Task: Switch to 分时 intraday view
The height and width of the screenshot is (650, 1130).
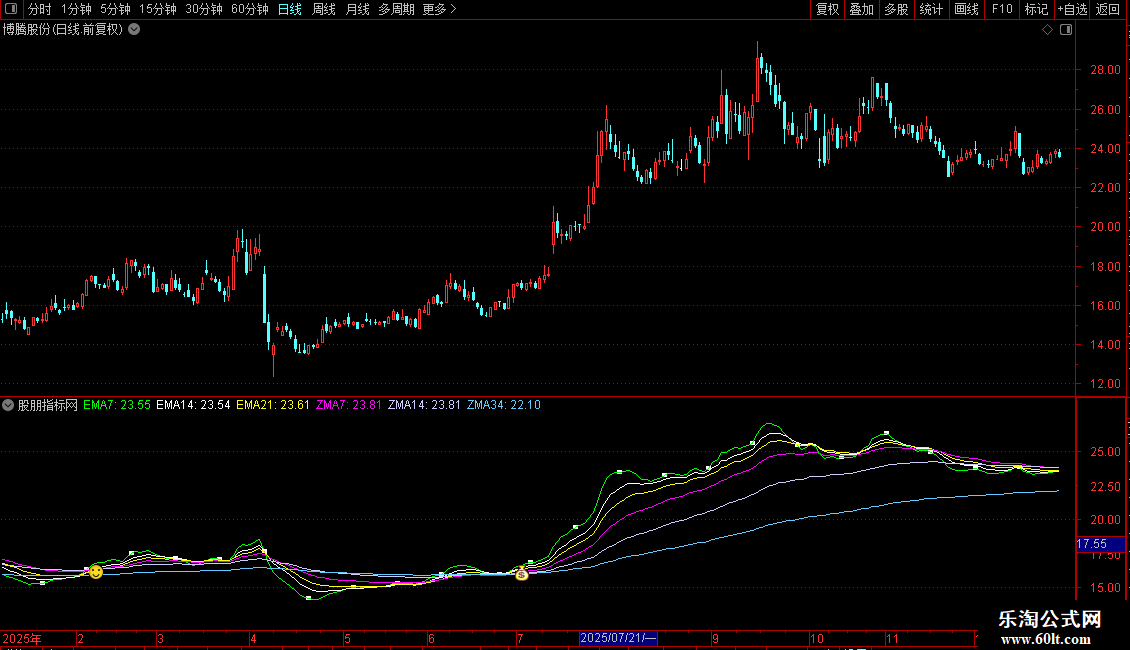Action: click(x=40, y=9)
